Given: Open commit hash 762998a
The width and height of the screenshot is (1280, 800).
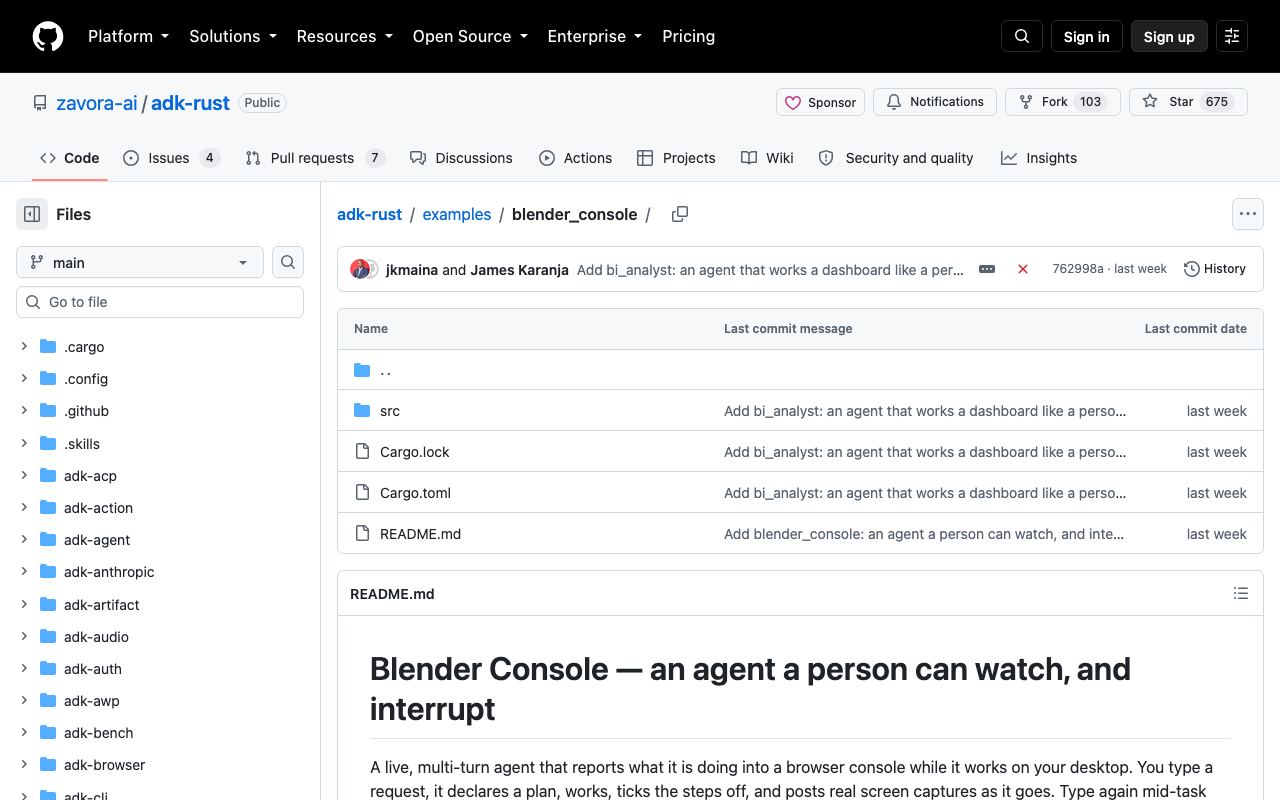Looking at the screenshot, I should [x=1078, y=269].
